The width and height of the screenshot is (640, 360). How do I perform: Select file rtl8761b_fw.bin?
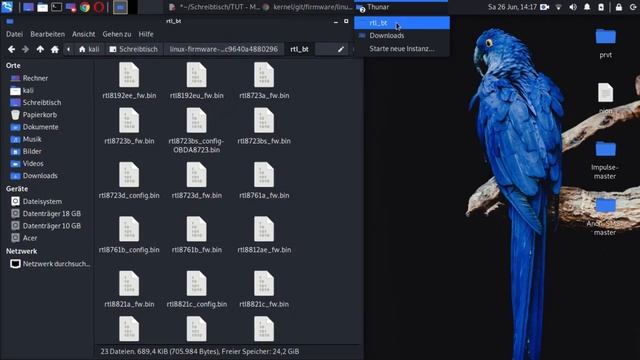[196, 235]
